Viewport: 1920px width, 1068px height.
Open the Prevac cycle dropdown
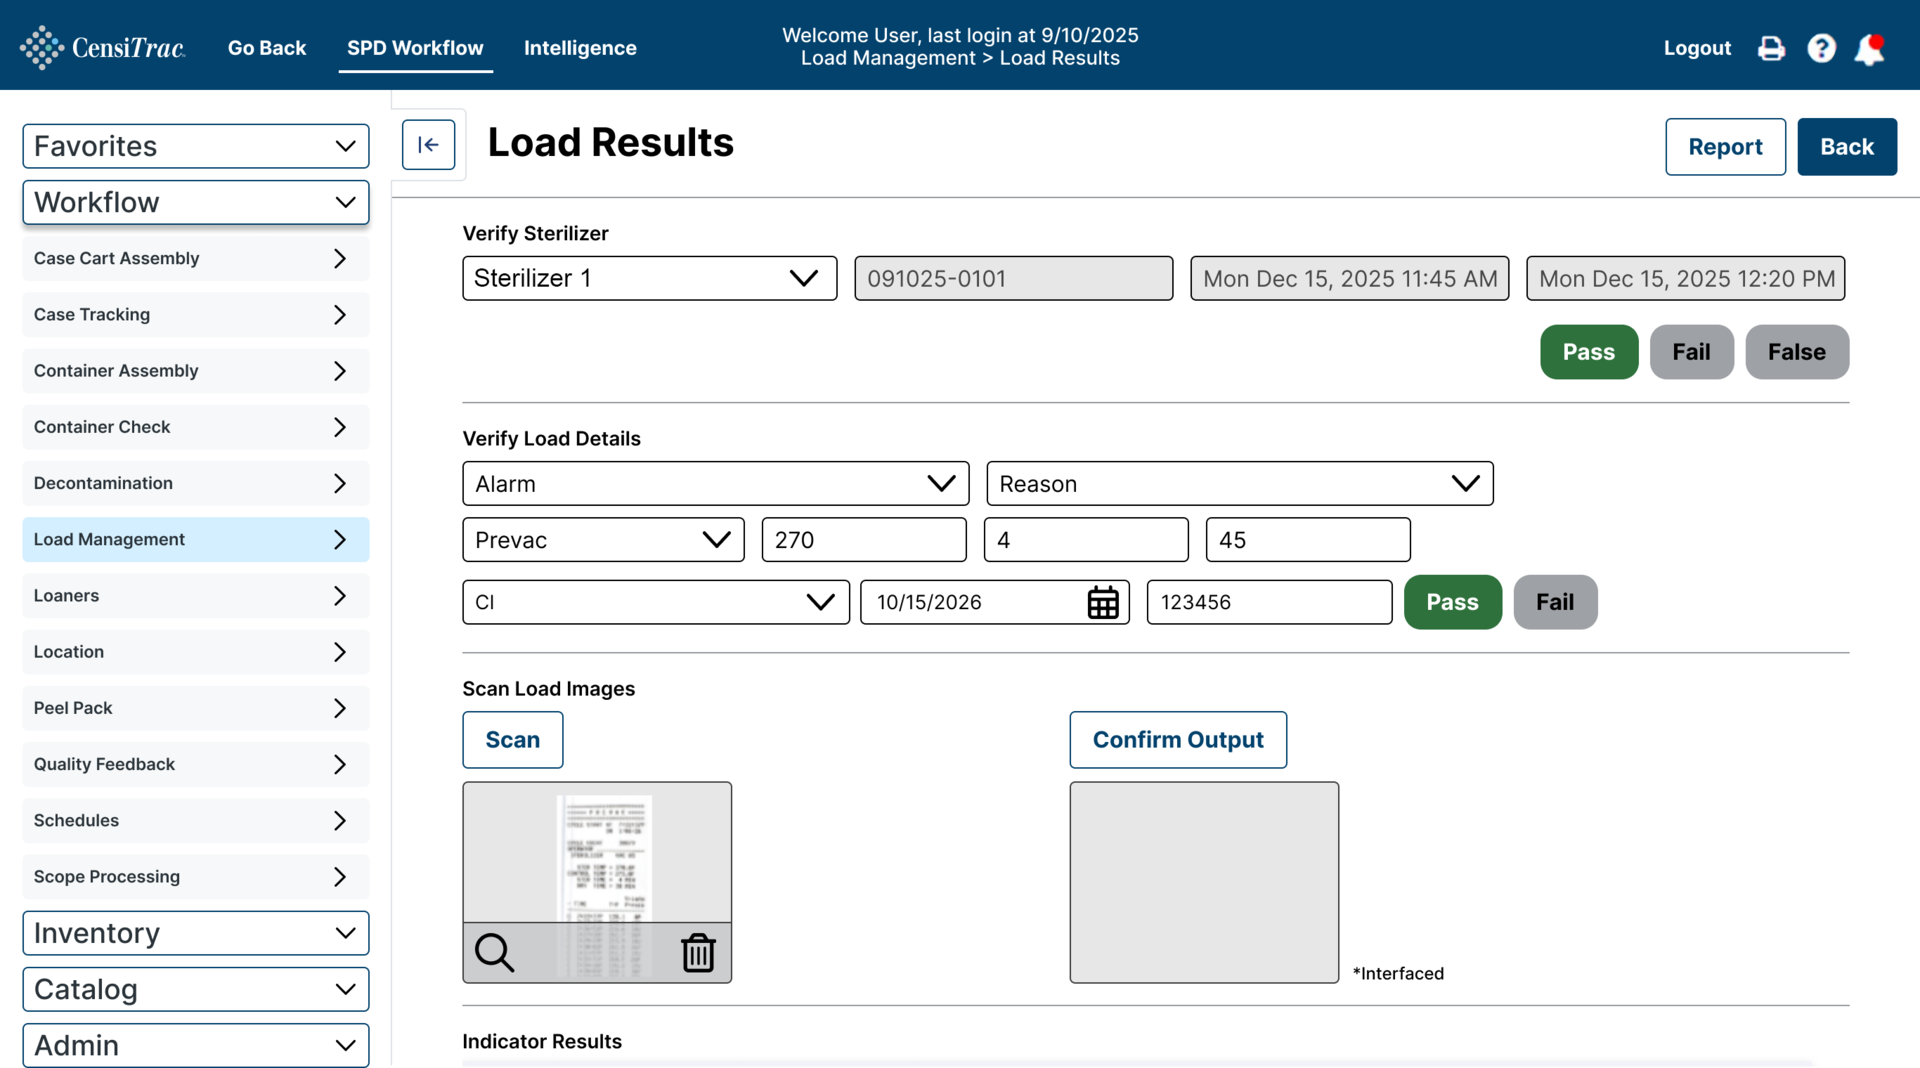tap(603, 540)
